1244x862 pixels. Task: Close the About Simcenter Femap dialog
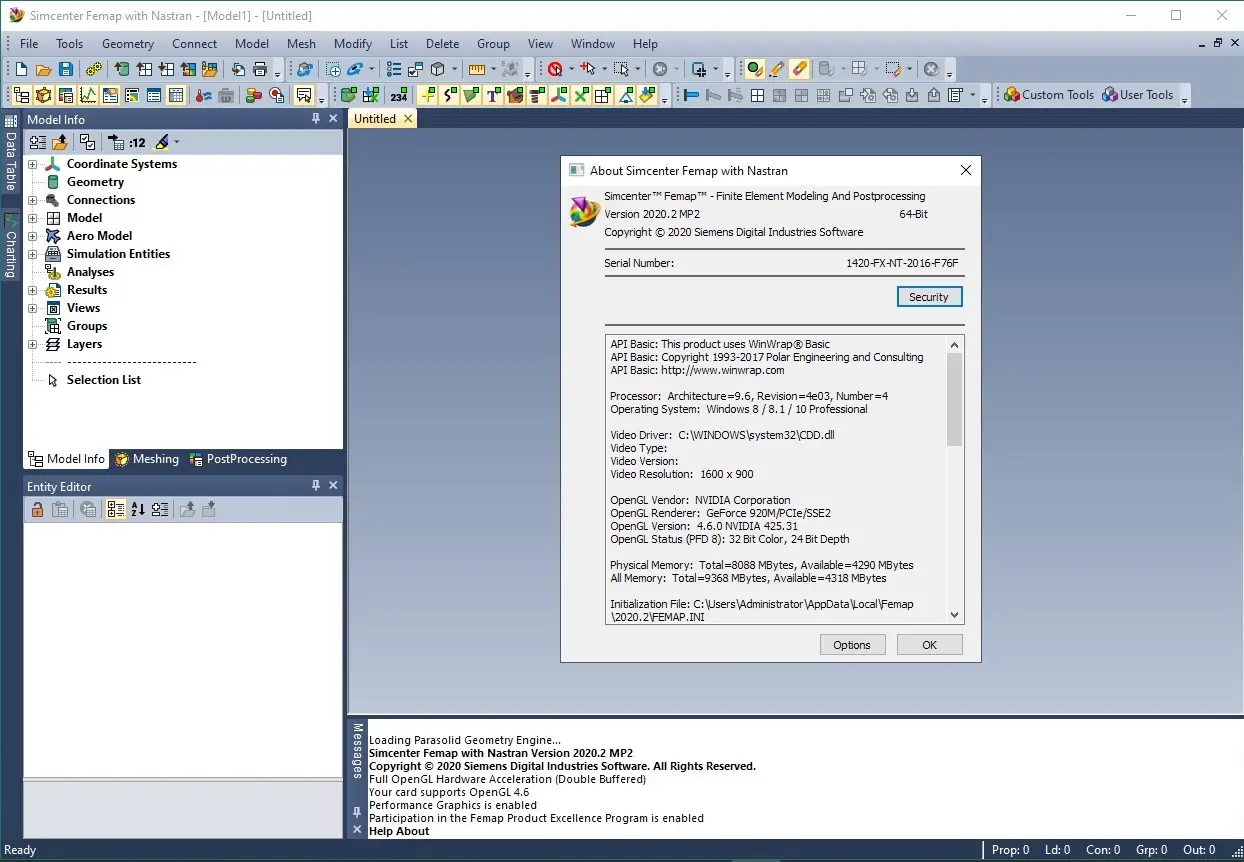pos(965,170)
